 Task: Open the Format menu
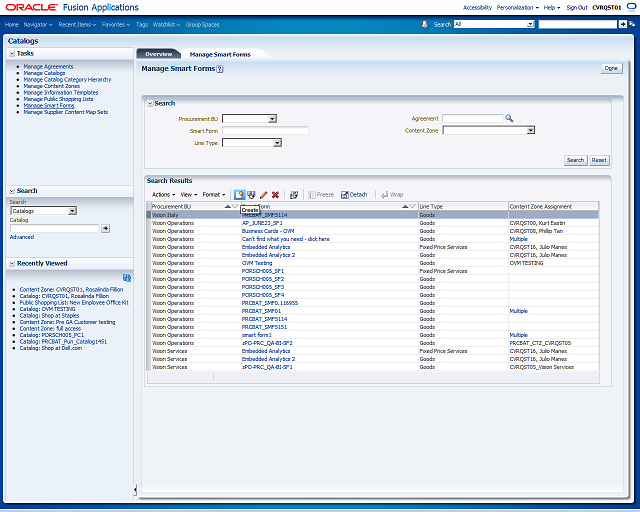(213, 195)
